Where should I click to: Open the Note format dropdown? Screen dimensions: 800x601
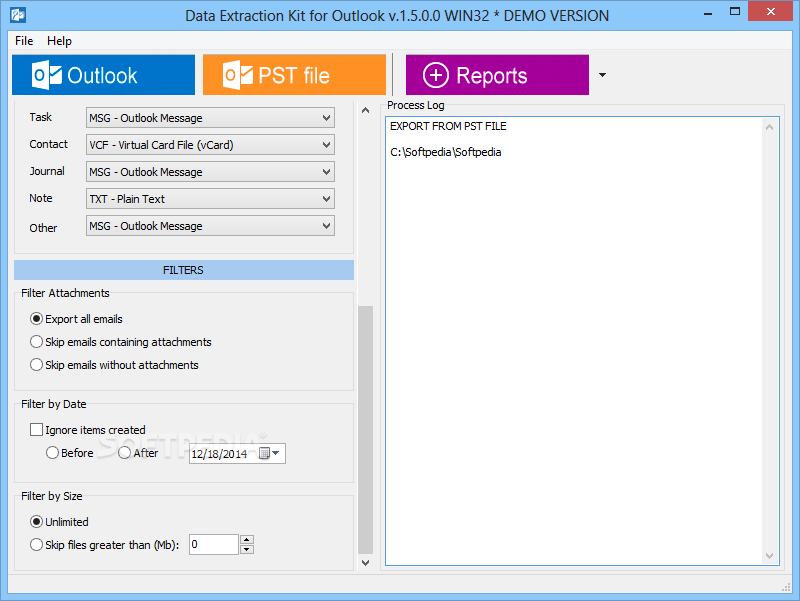point(210,199)
